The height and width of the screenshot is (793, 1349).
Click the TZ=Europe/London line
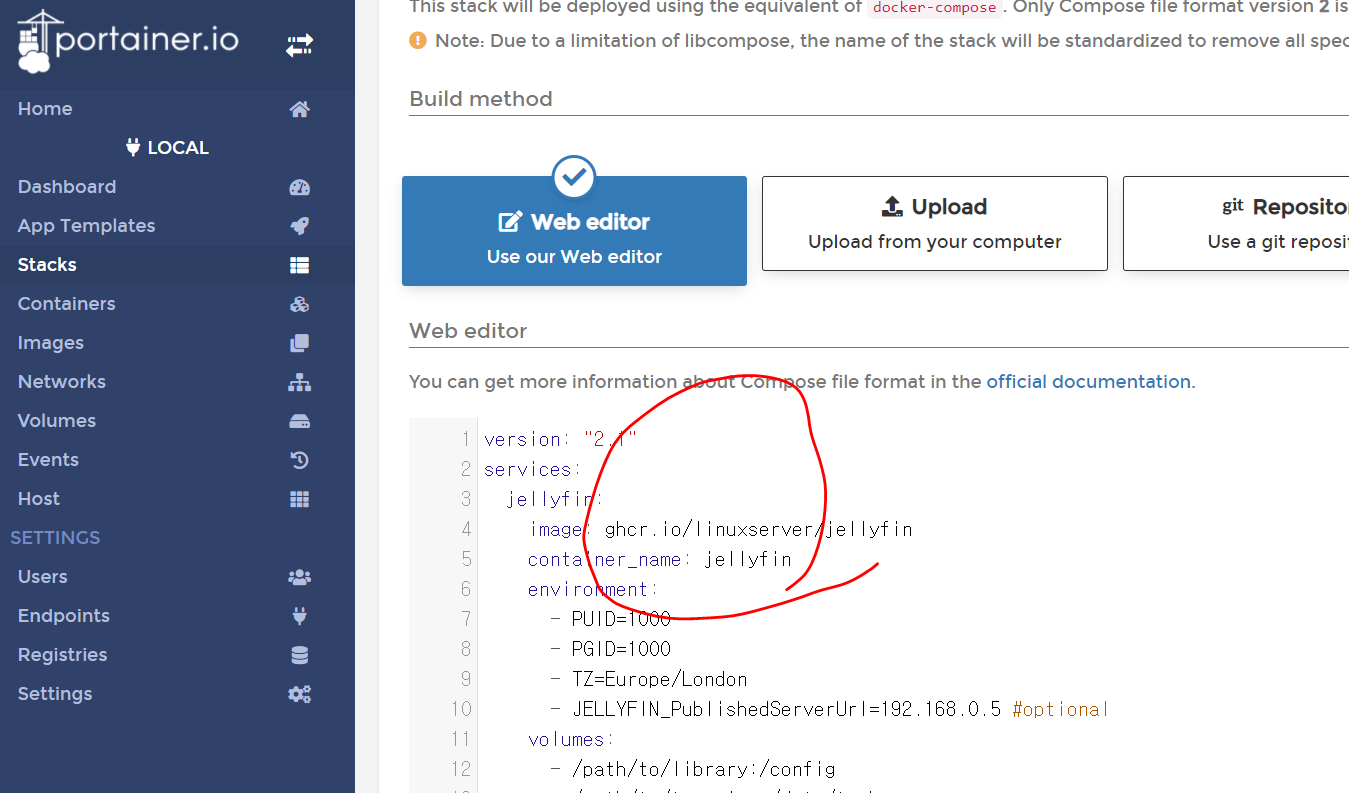click(x=649, y=679)
